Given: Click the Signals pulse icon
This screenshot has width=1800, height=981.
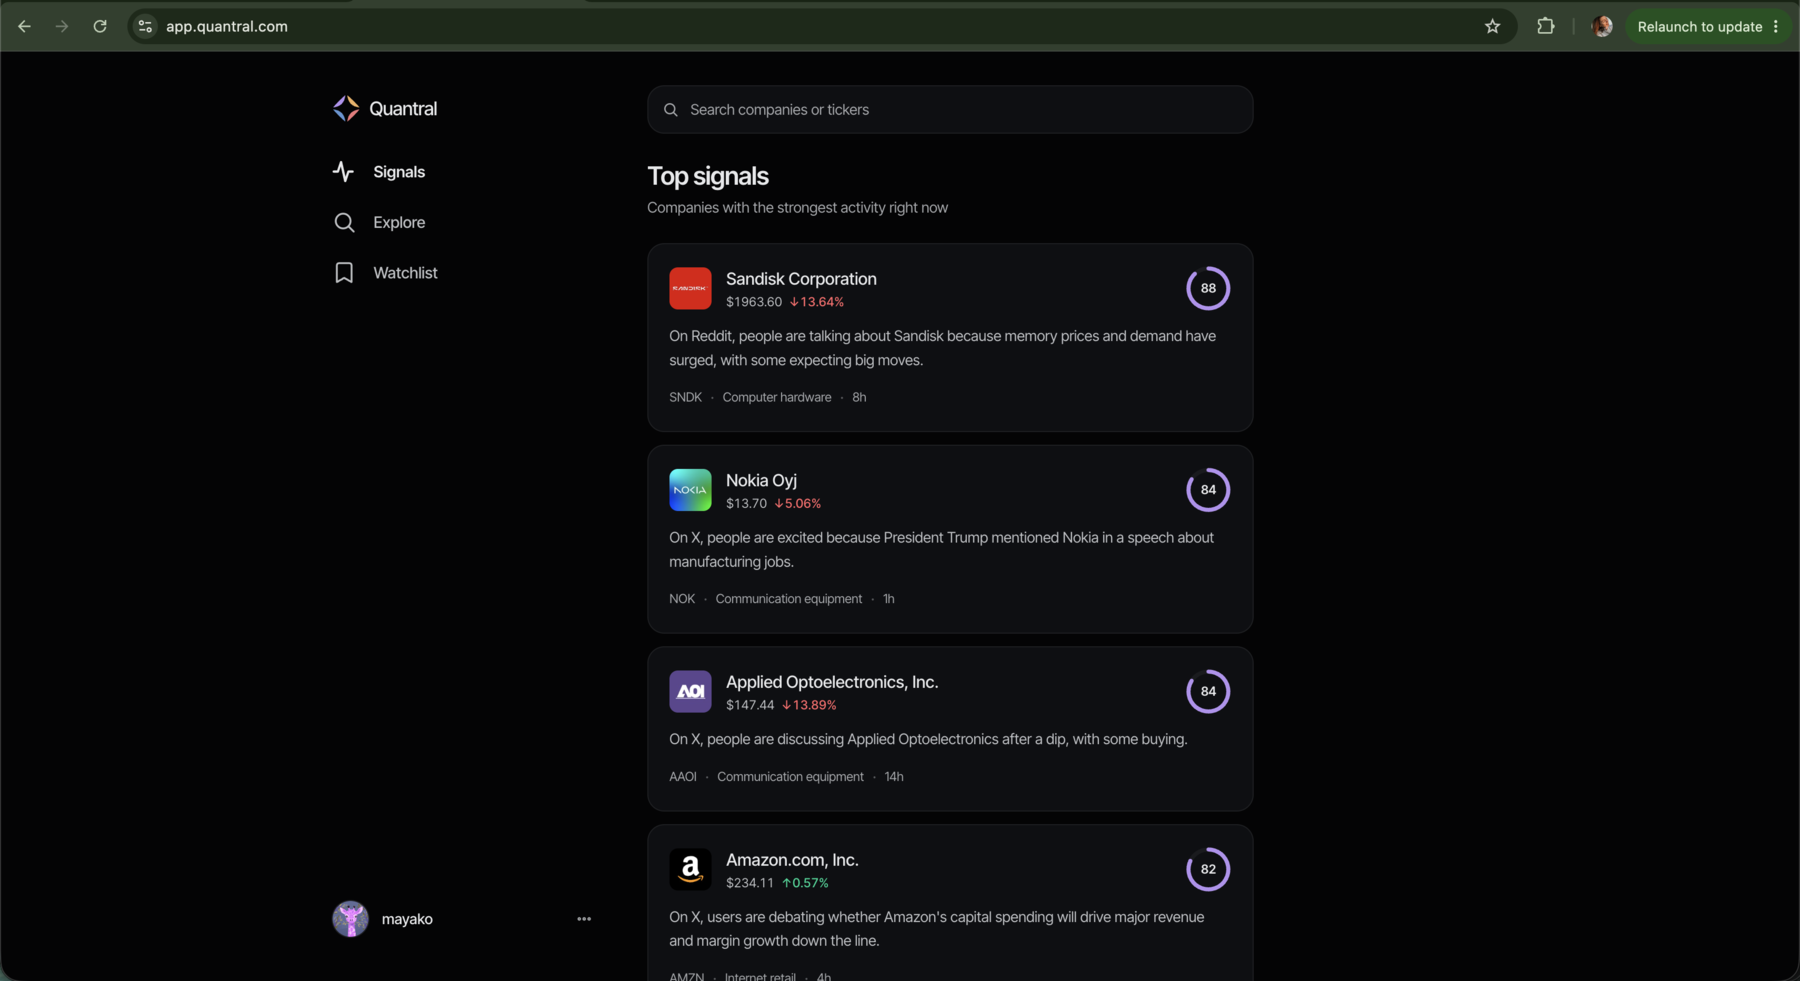Looking at the screenshot, I should (x=343, y=172).
